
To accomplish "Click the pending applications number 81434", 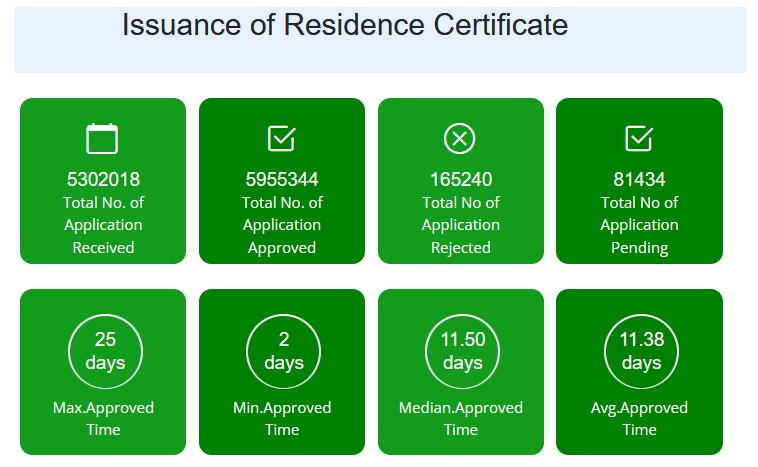I will point(639,180).
